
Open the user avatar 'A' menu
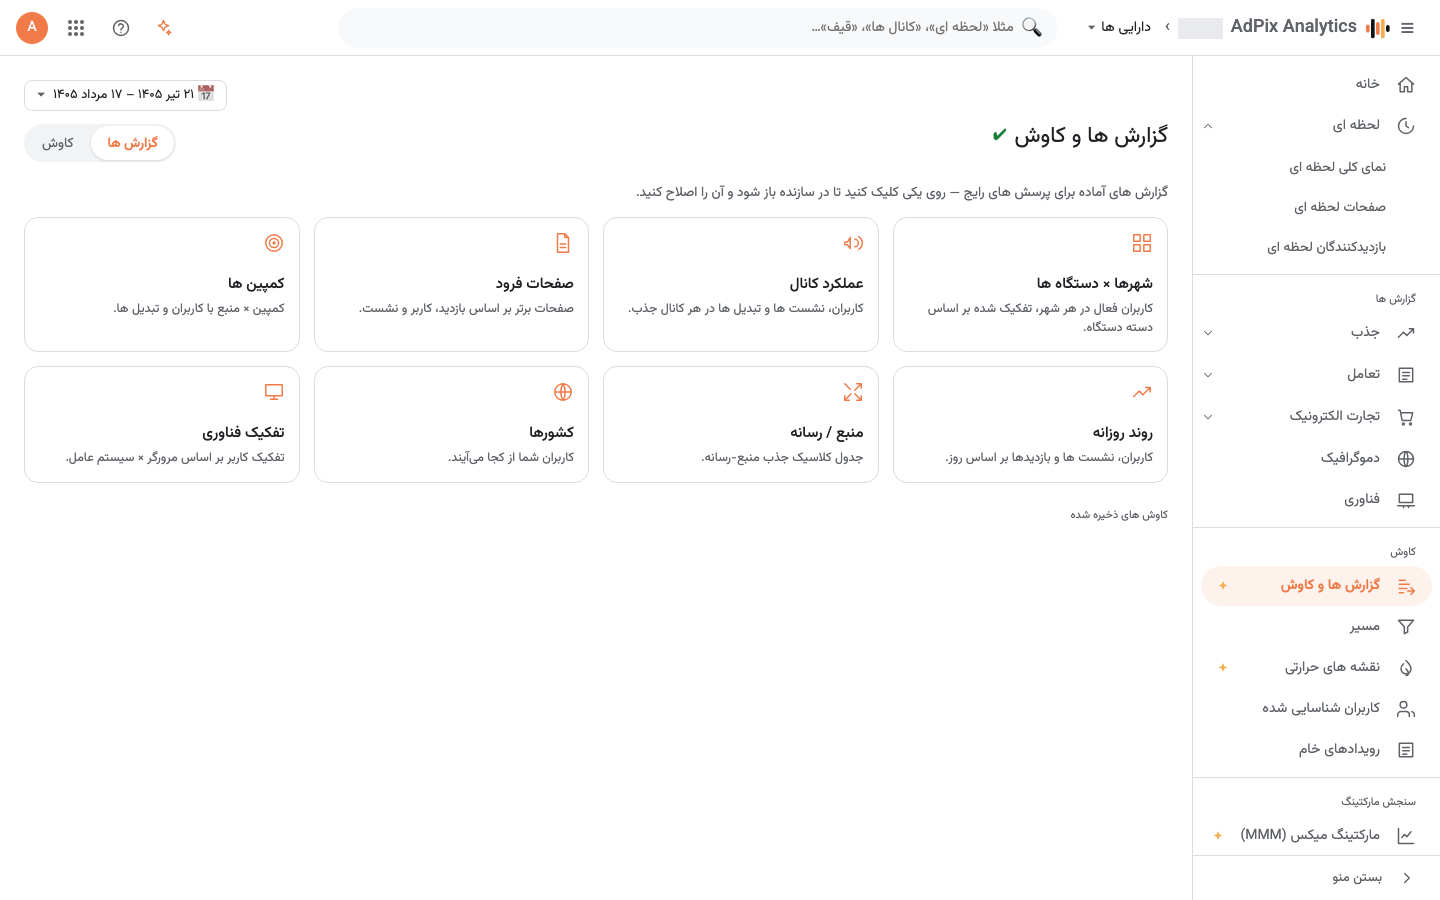tap(32, 28)
